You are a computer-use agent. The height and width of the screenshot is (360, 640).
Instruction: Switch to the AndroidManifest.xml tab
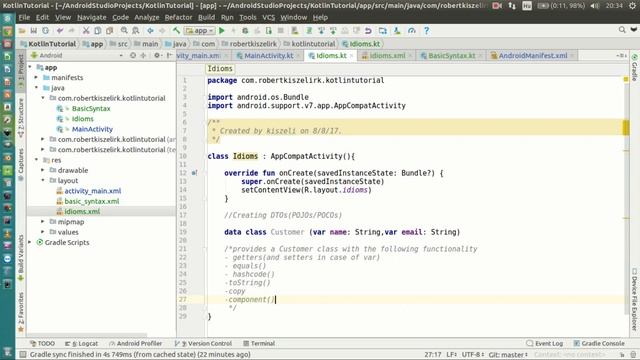pyautogui.click(x=533, y=56)
